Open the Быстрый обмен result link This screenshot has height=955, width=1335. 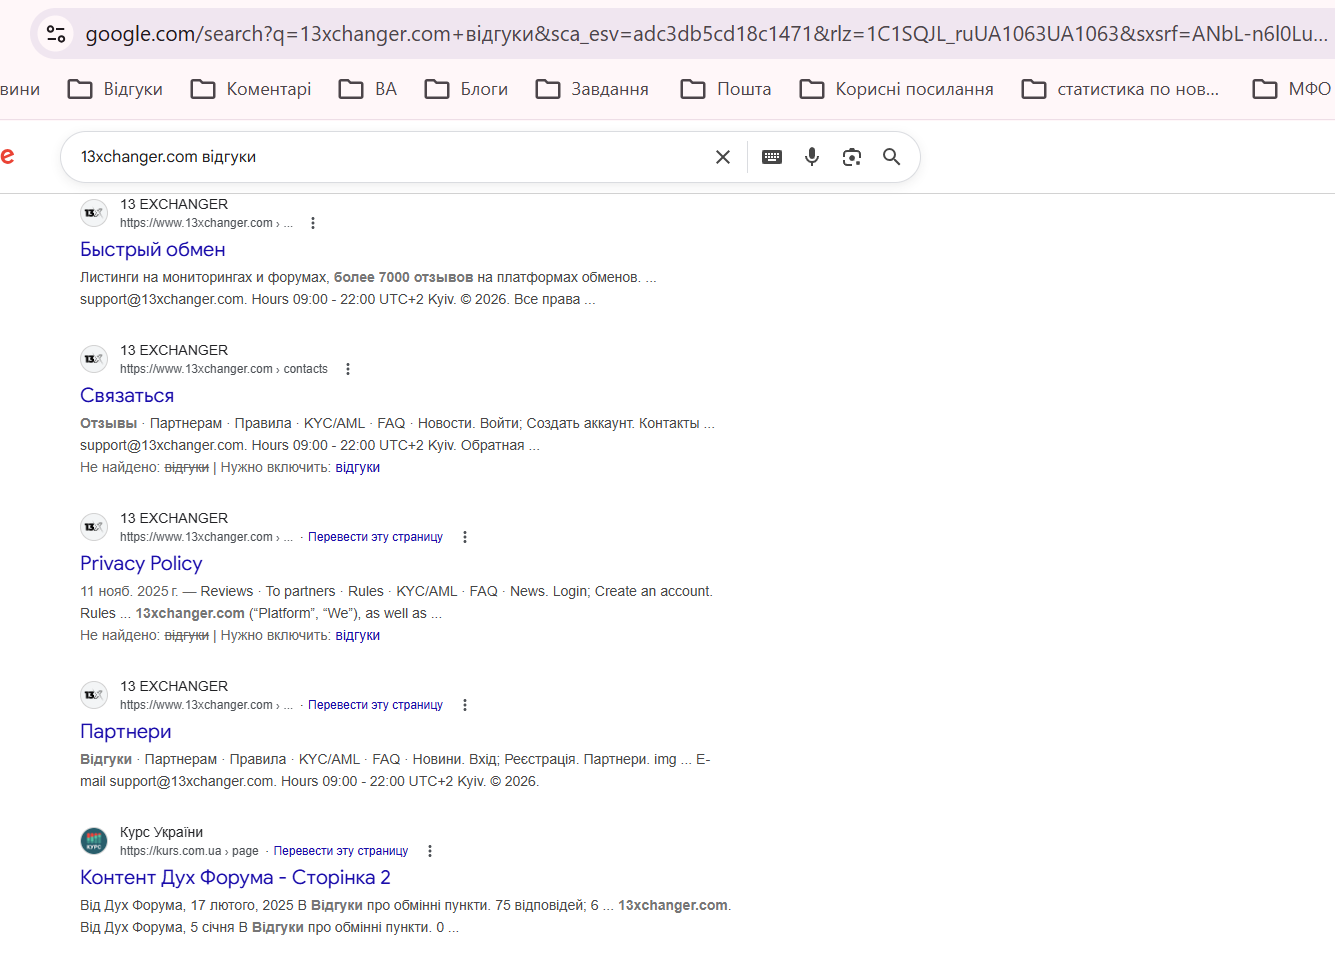click(x=153, y=250)
